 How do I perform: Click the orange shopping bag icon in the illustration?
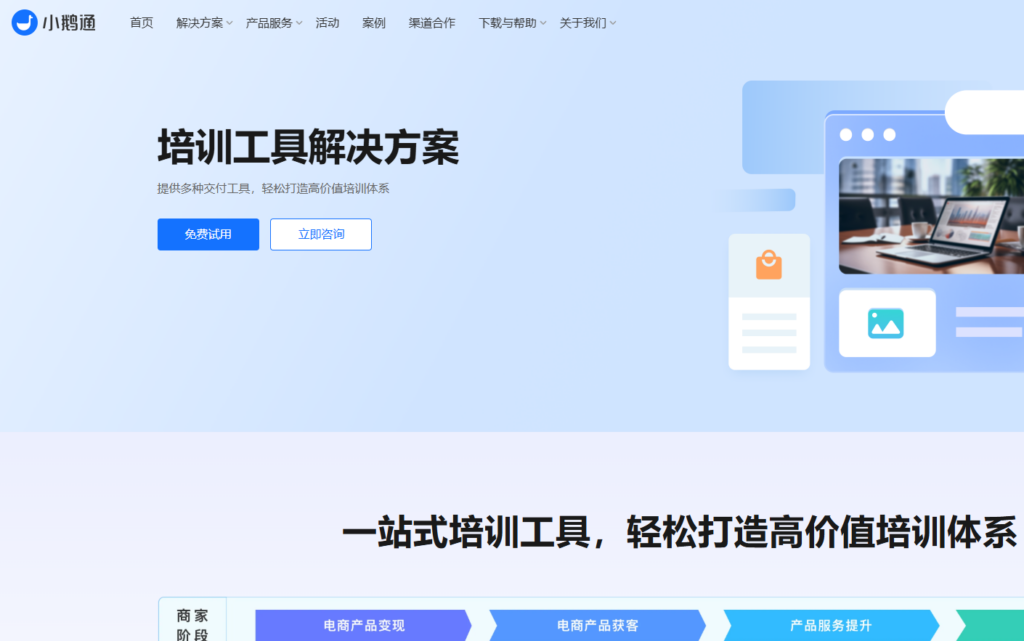tap(769, 262)
